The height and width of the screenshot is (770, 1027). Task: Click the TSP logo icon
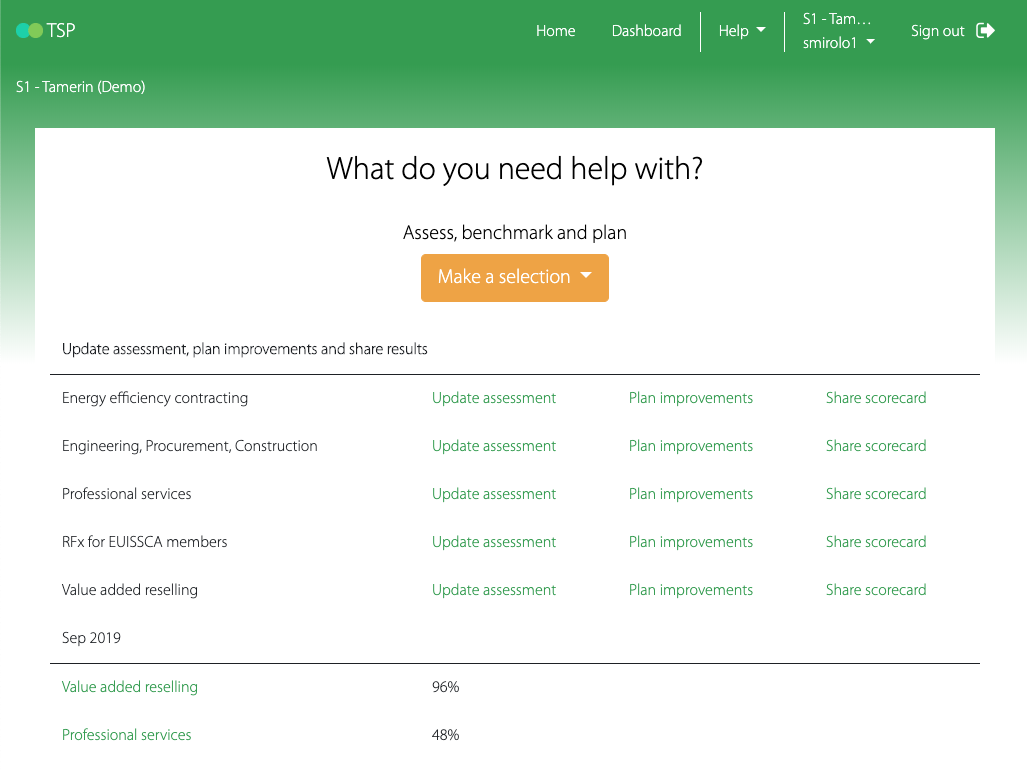(x=29, y=31)
